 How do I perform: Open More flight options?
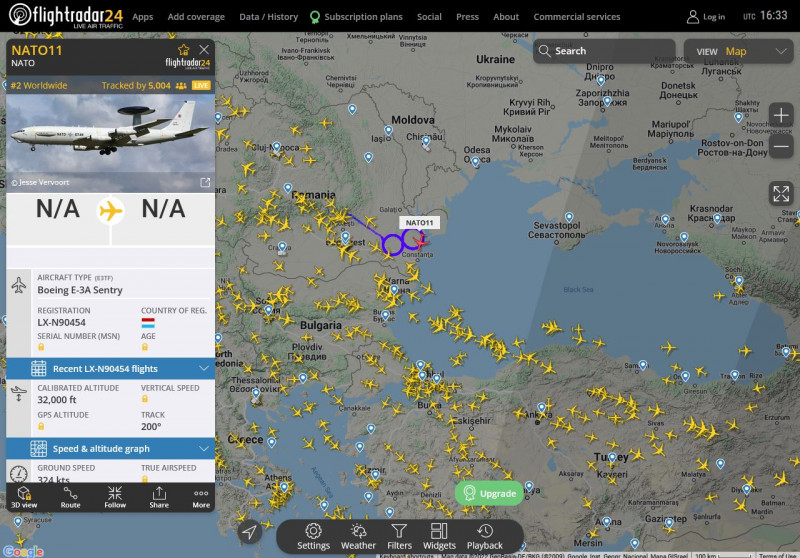201,497
